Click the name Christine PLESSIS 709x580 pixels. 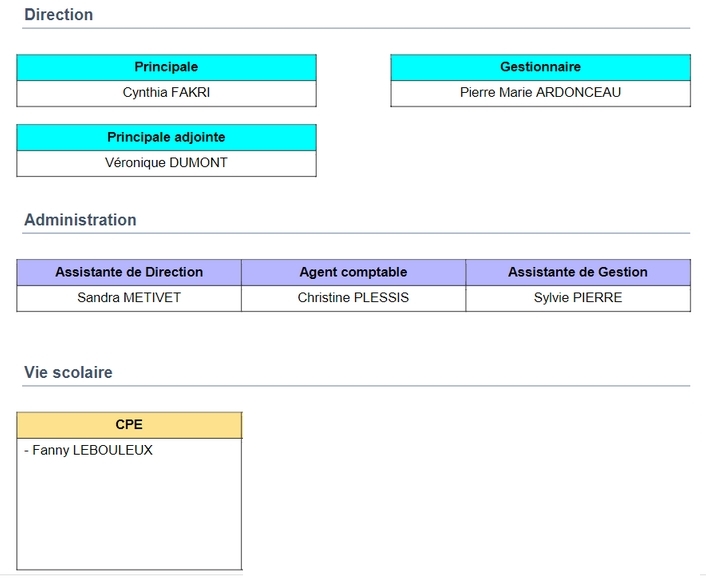pyautogui.click(x=353, y=298)
